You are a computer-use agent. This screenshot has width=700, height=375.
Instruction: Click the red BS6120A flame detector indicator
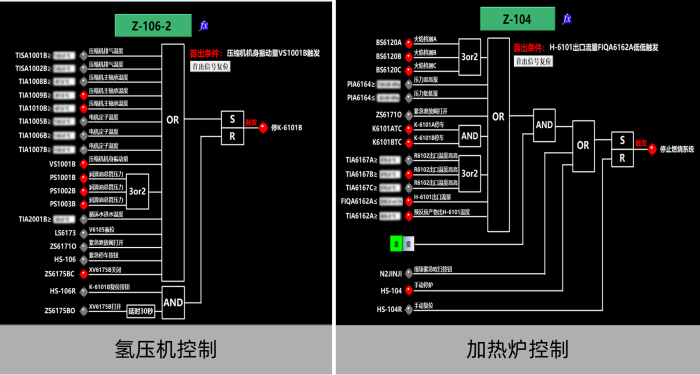(x=408, y=43)
